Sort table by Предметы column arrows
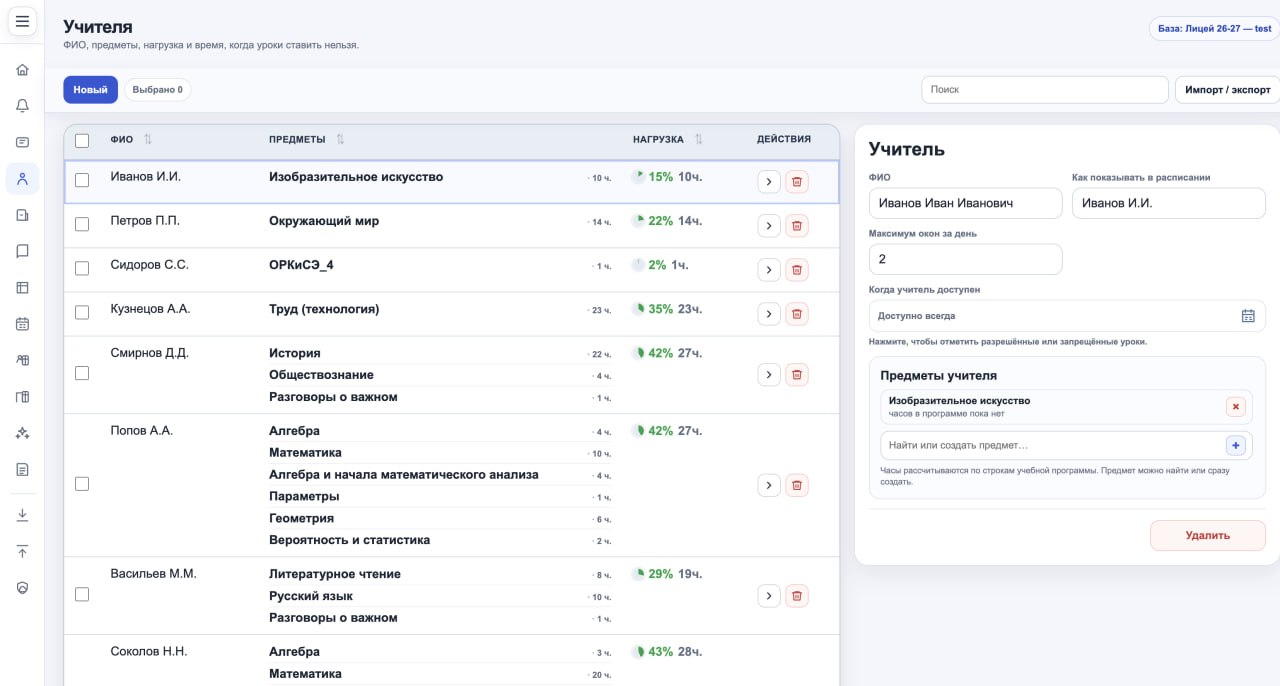This screenshot has width=1280, height=686. pos(340,139)
